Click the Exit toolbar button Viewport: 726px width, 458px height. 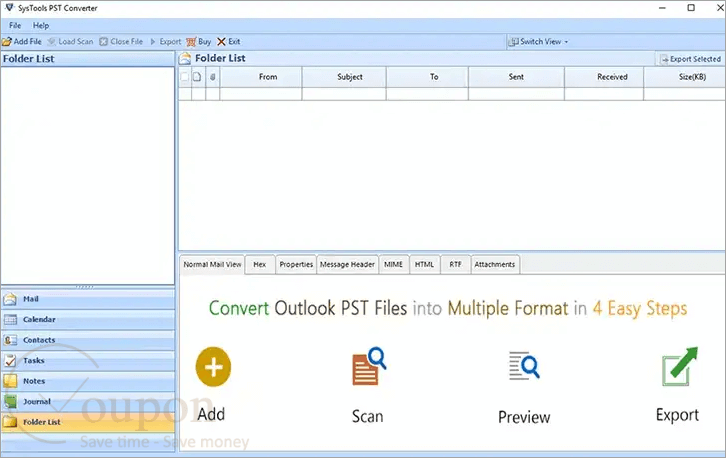click(229, 42)
